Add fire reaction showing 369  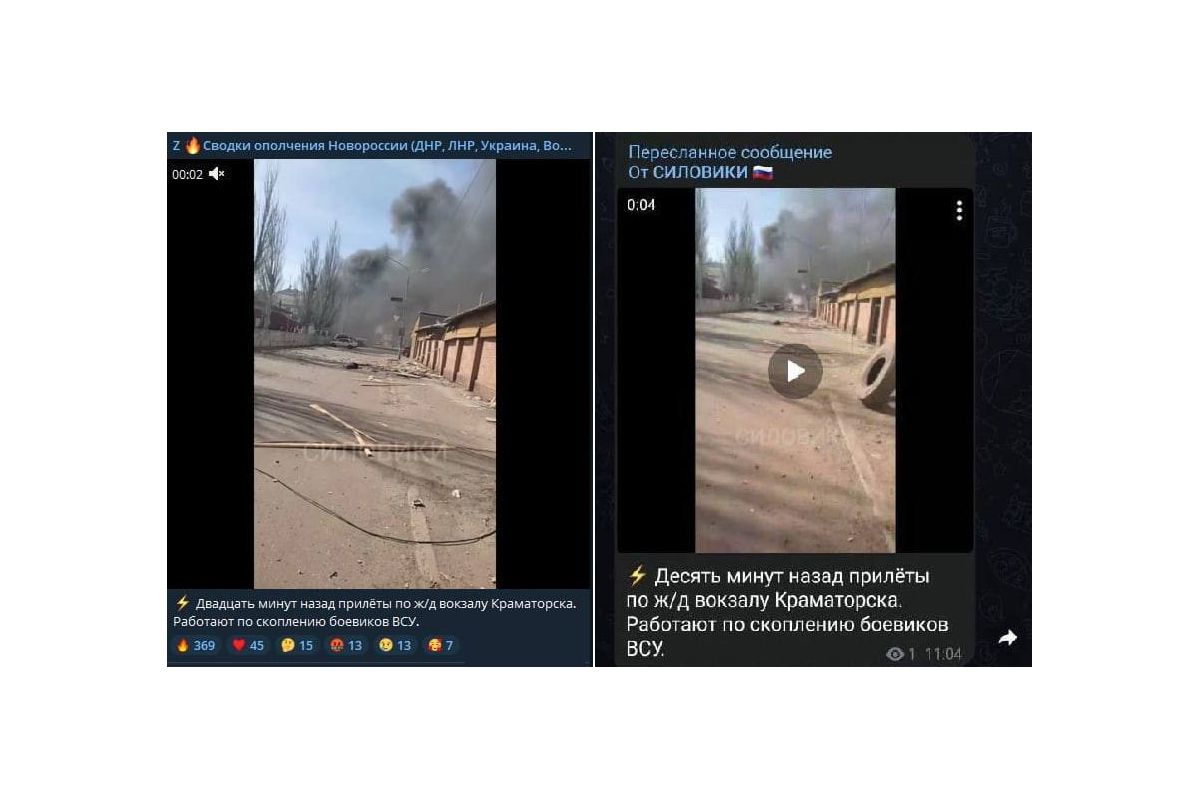tap(196, 645)
